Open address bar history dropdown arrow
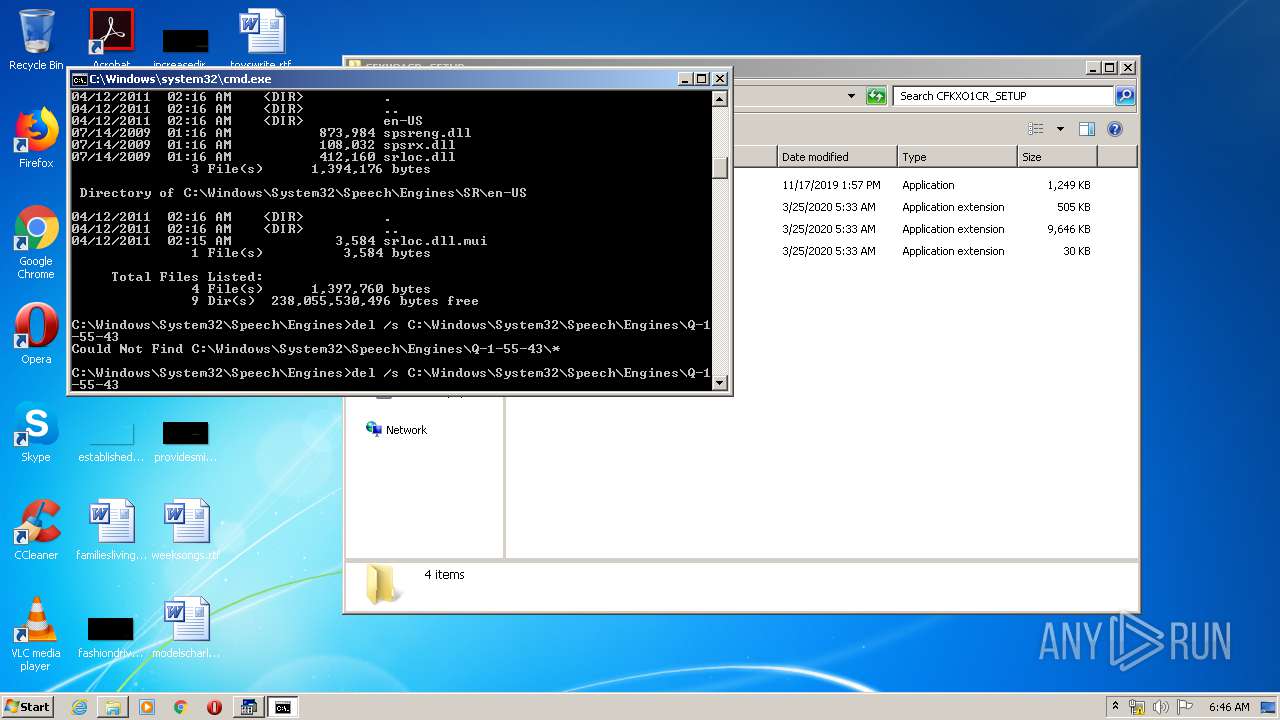 pyautogui.click(x=851, y=96)
